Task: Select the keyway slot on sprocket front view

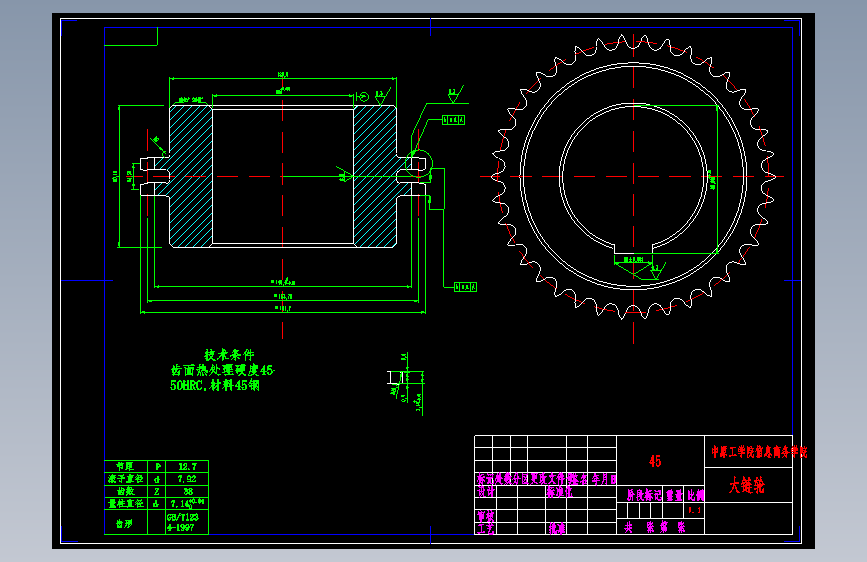Action: [x=634, y=247]
